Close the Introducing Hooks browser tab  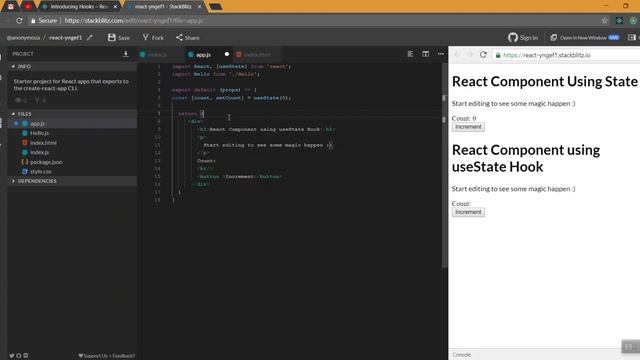point(115,7)
